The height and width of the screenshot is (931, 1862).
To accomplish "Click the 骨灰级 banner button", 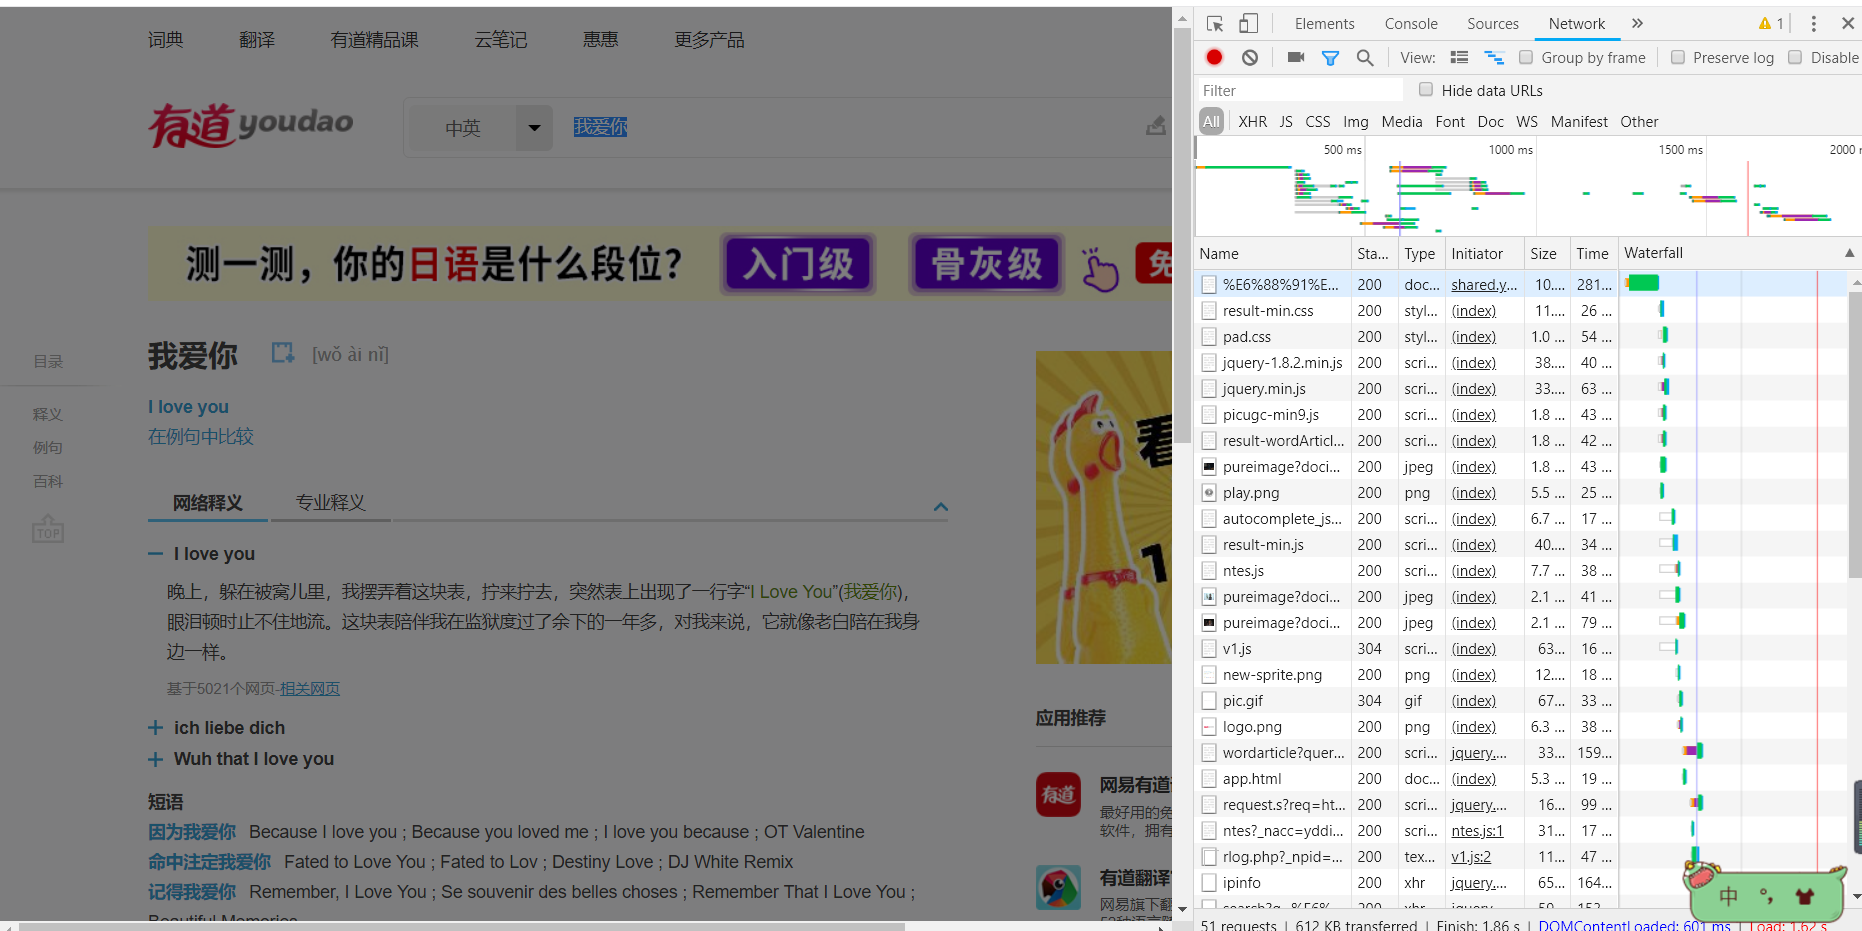I will click(x=986, y=264).
